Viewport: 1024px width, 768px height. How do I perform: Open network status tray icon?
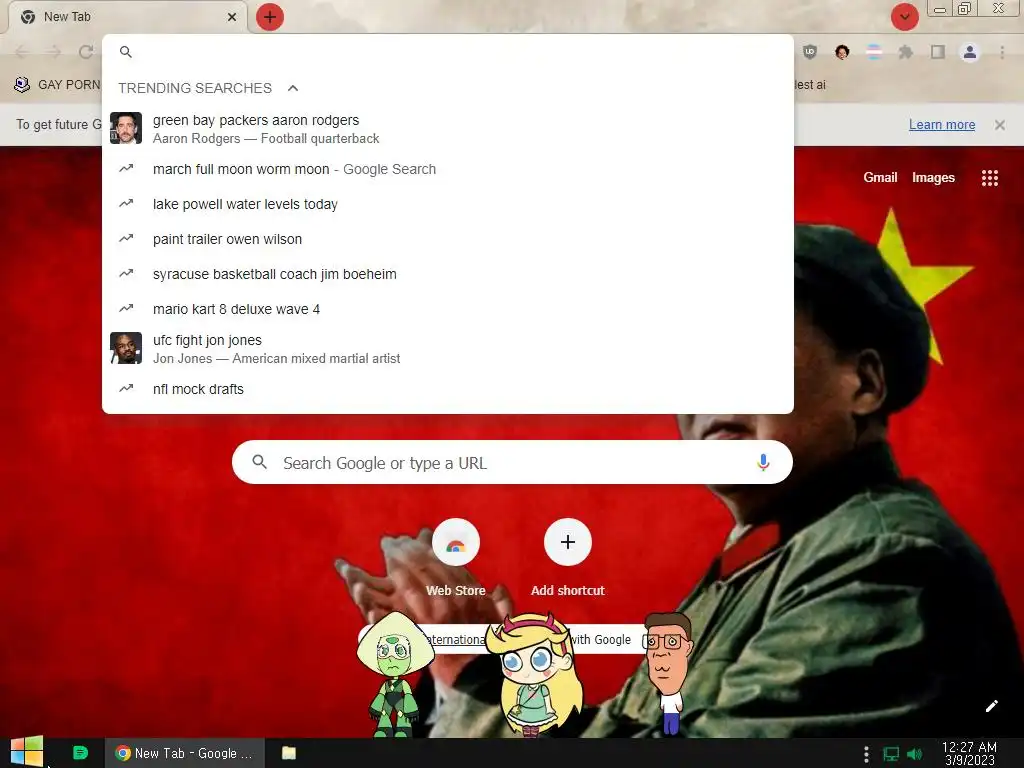point(891,754)
